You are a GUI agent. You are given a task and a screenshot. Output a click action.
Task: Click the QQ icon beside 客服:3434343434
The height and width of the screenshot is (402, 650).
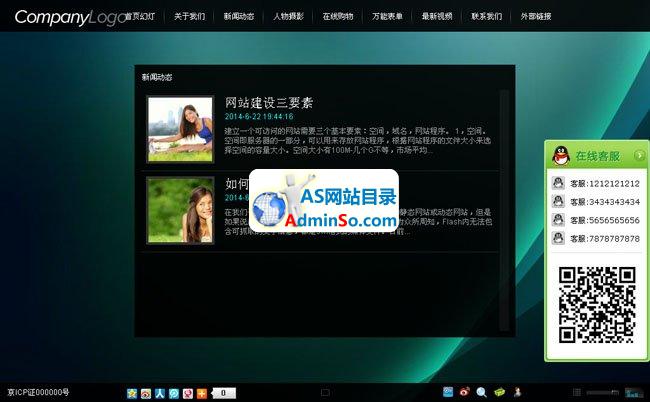(x=558, y=201)
